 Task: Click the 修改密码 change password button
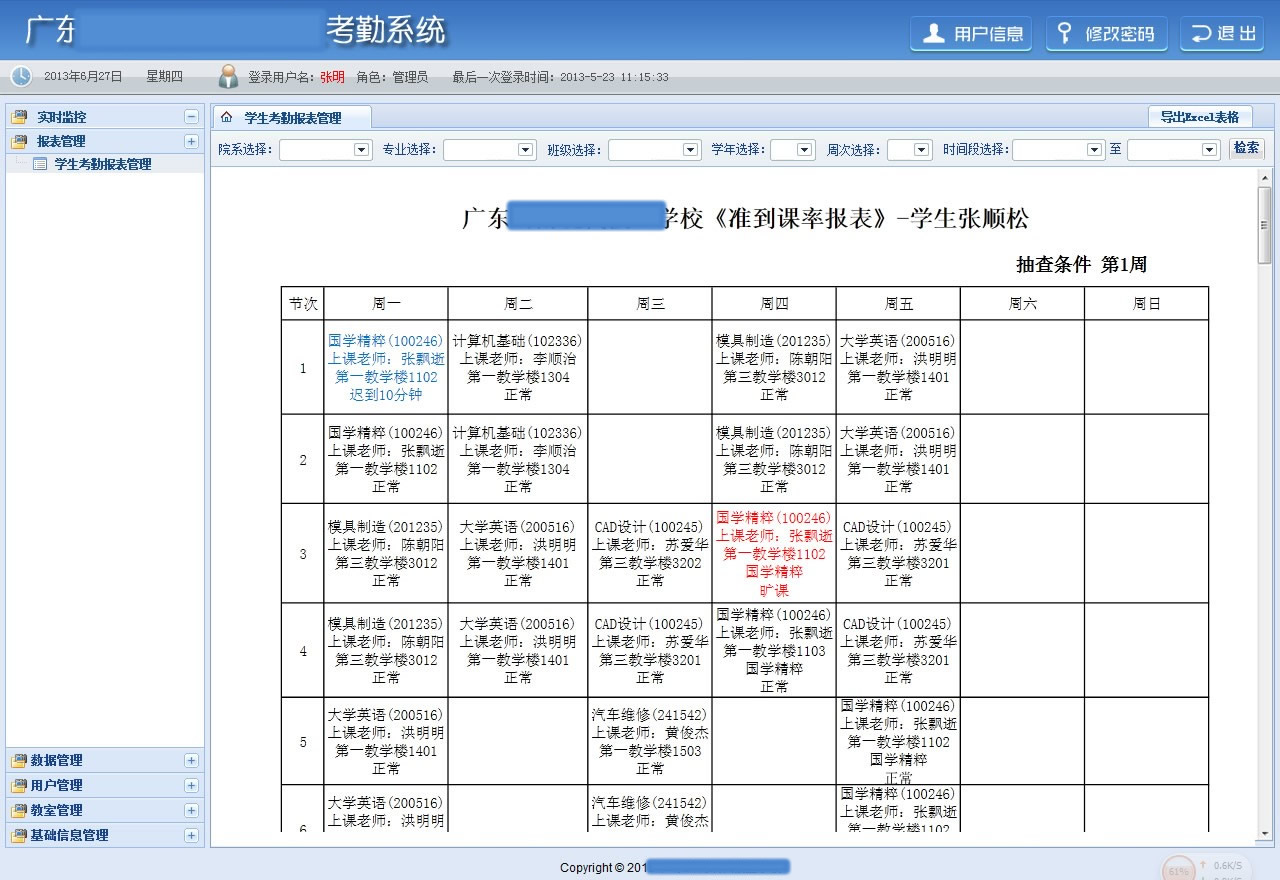click(x=1107, y=34)
